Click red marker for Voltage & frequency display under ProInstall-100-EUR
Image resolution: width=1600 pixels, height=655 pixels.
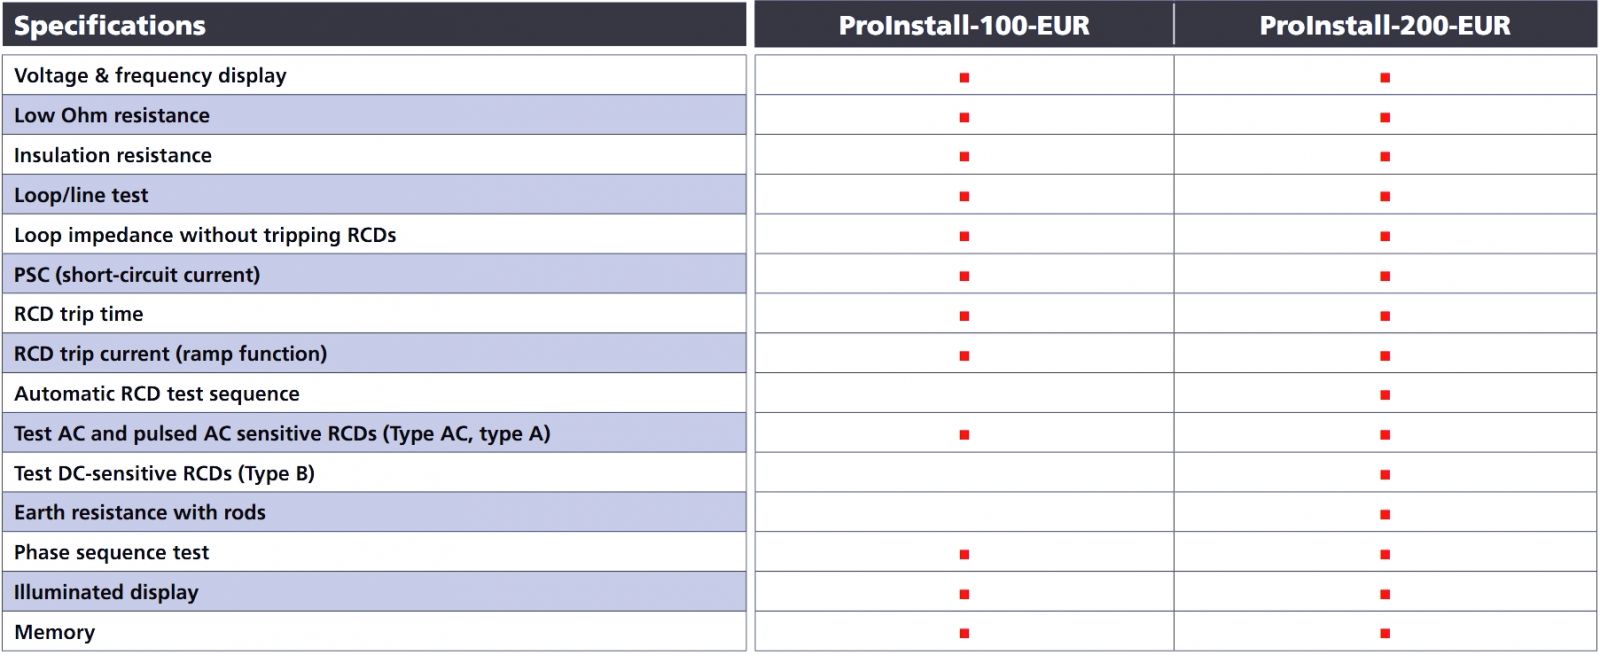click(x=964, y=77)
